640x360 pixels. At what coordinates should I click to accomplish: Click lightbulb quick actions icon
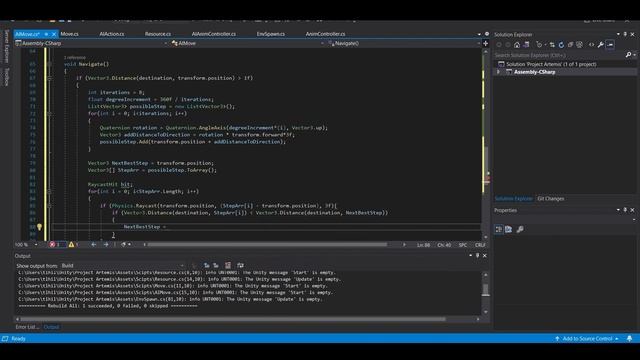pos(39,227)
